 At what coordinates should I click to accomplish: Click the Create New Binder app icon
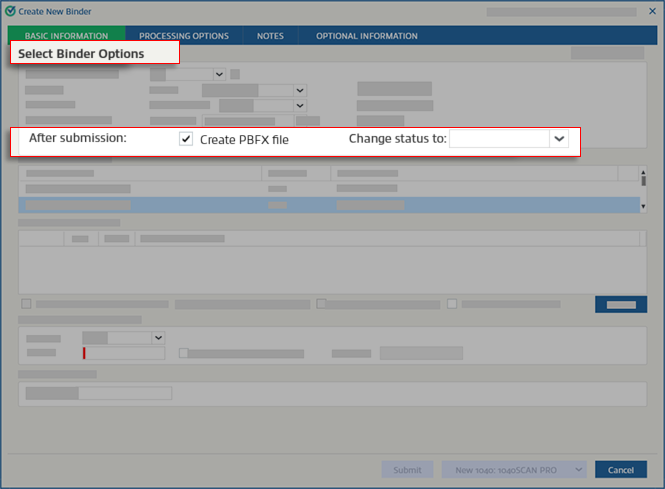pyautogui.click(x=11, y=10)
